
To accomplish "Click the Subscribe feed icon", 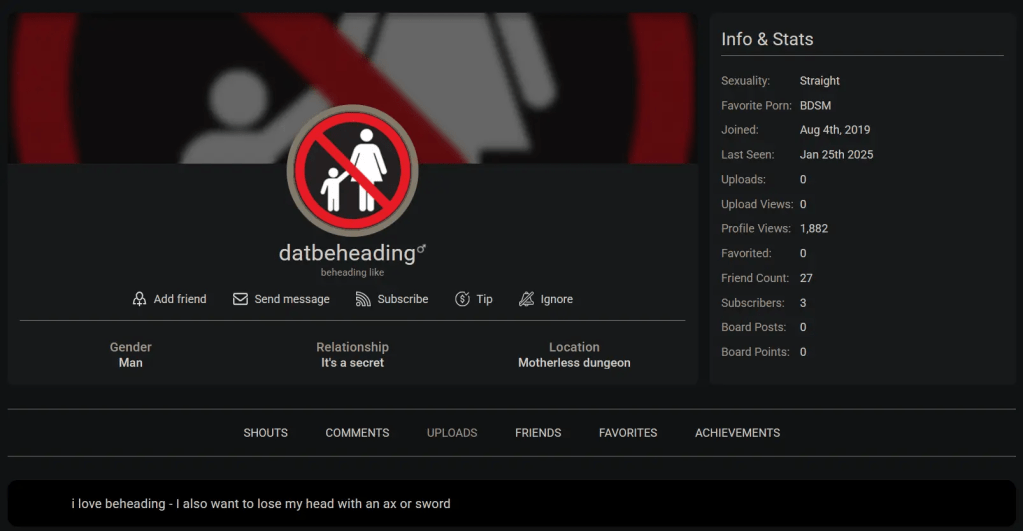I will (x=363, y=299).
